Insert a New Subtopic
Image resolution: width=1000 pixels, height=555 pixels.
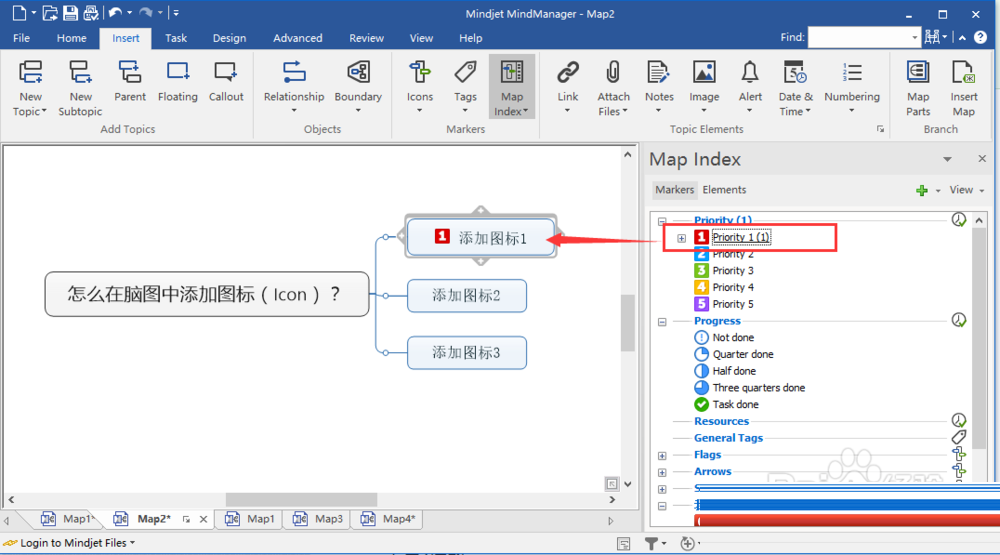[80, 88]
